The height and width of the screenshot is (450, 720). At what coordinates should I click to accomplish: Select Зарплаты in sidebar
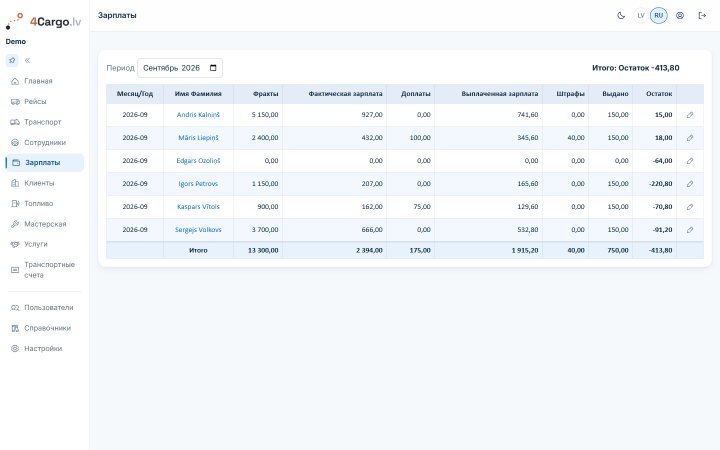click(45, 163)
